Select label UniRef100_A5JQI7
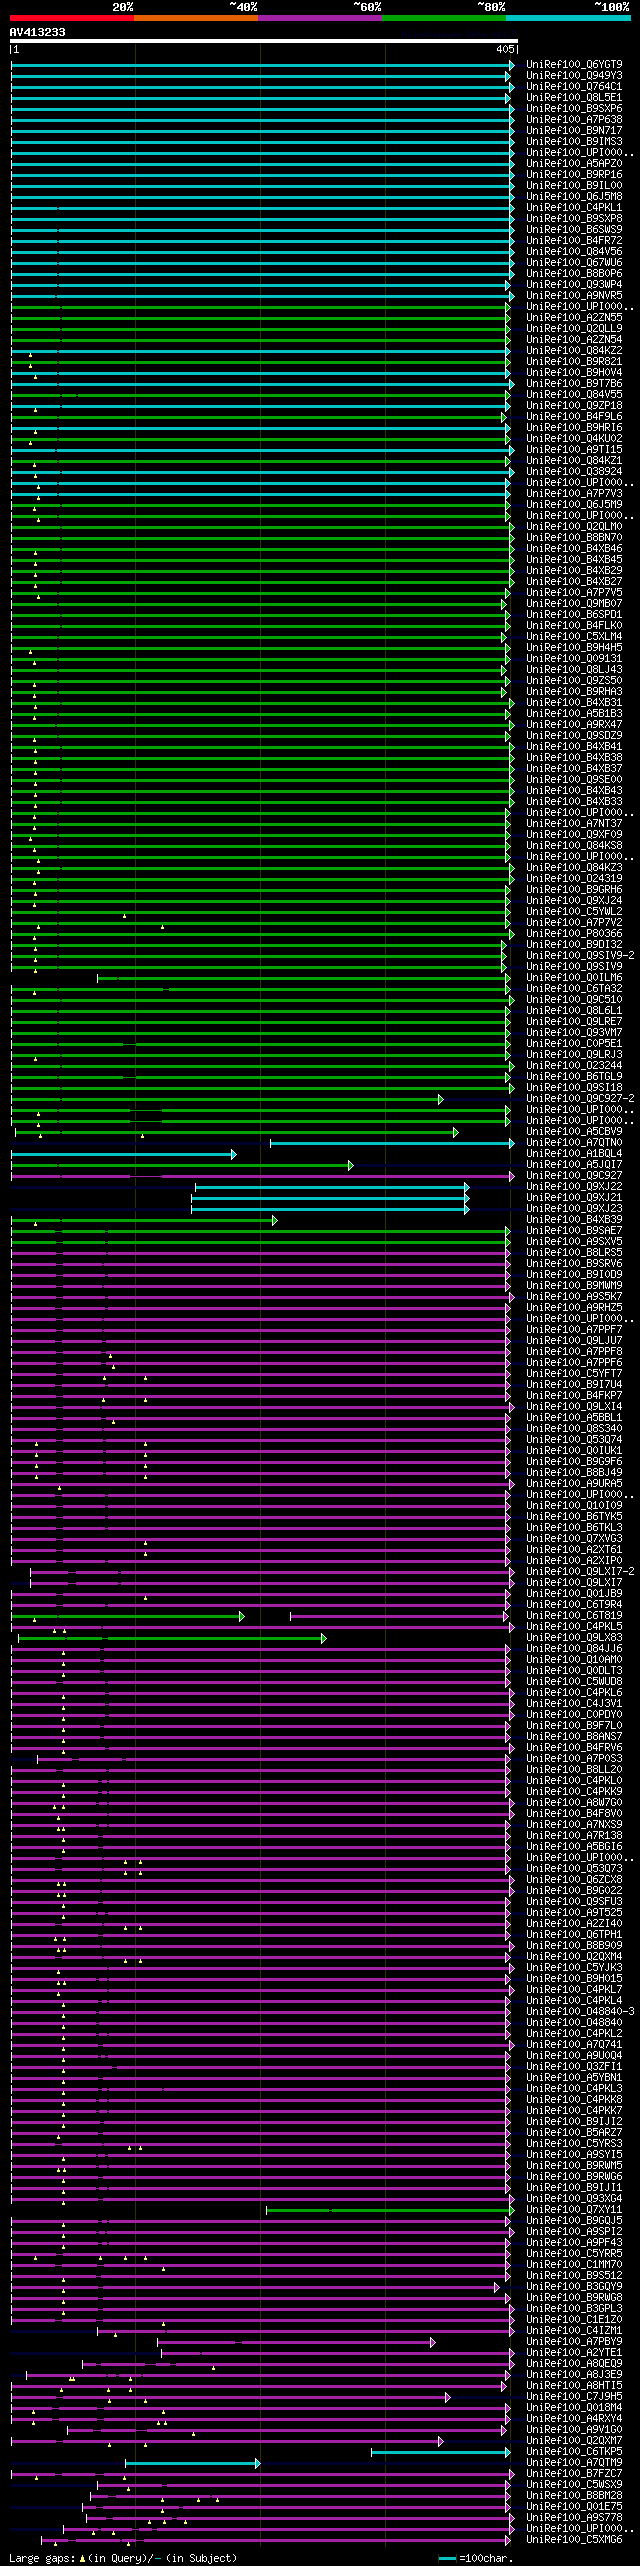Viewport: 640px width, 2566px height. (574, 1165)
